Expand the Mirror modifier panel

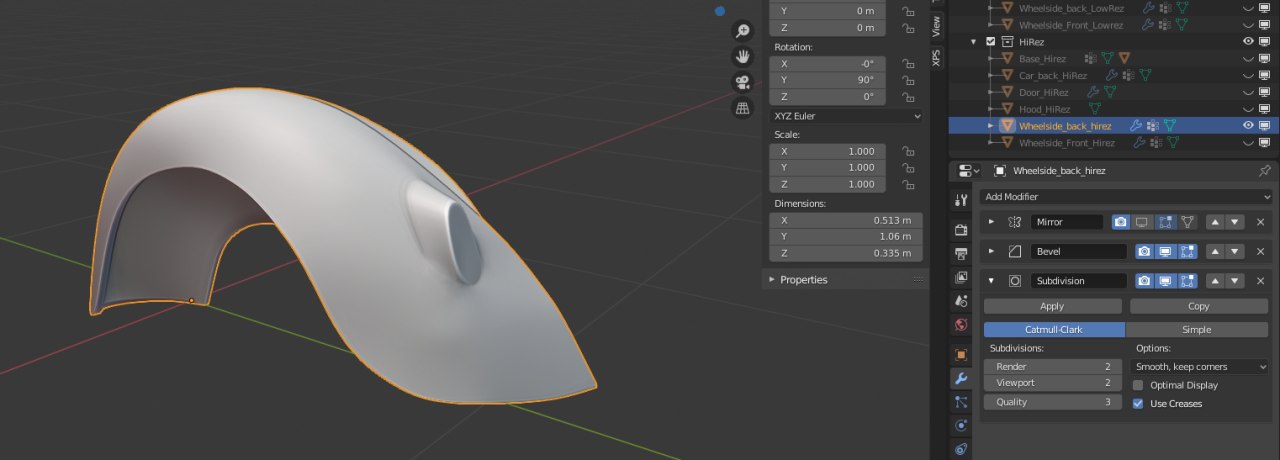click(x=992, y=222)
